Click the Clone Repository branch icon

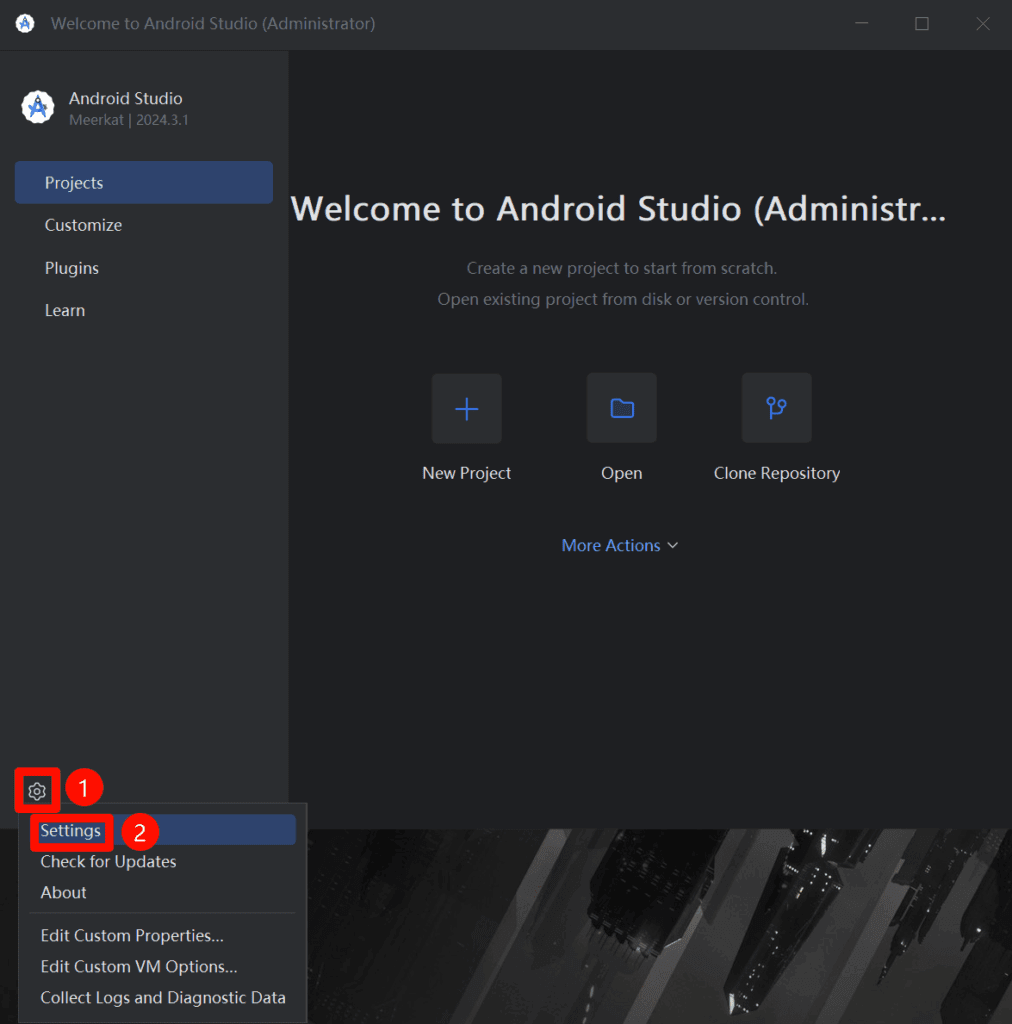point(776,408)
